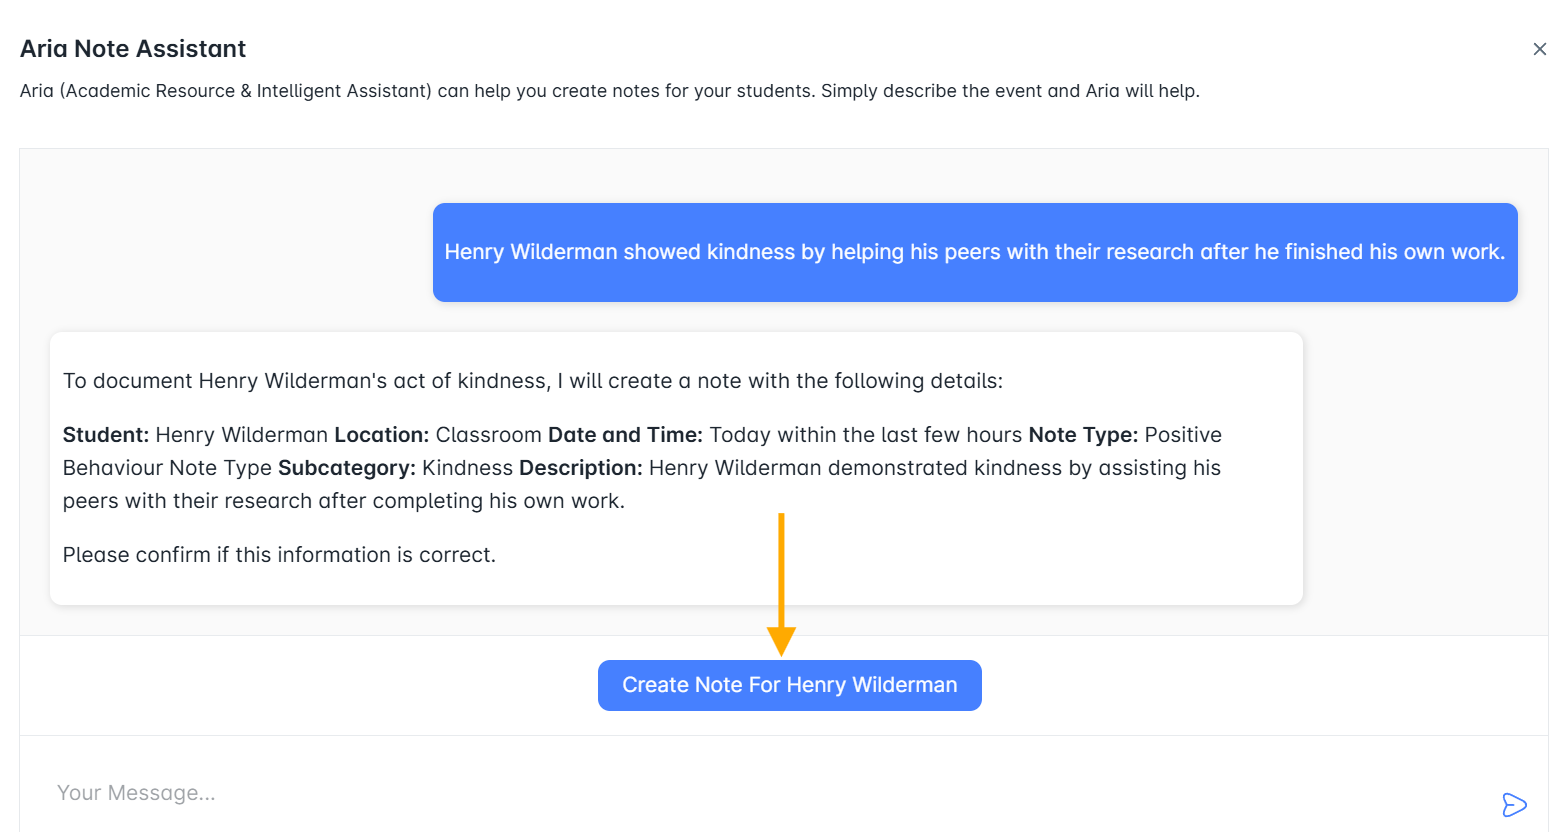Click the send message paper-plane icon
Image resolution: width=1567 pixels, height=832 pixels.
point(1514,805)
